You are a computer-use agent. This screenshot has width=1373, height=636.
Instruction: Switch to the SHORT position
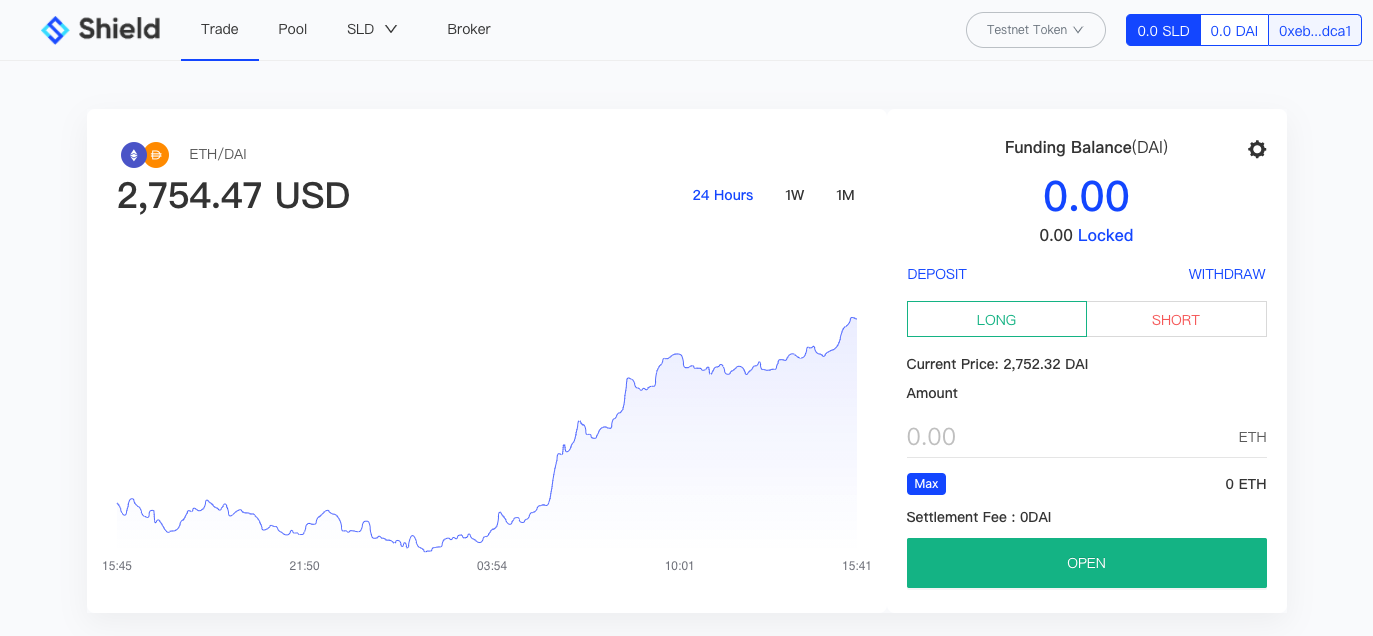coord(1176,320)
